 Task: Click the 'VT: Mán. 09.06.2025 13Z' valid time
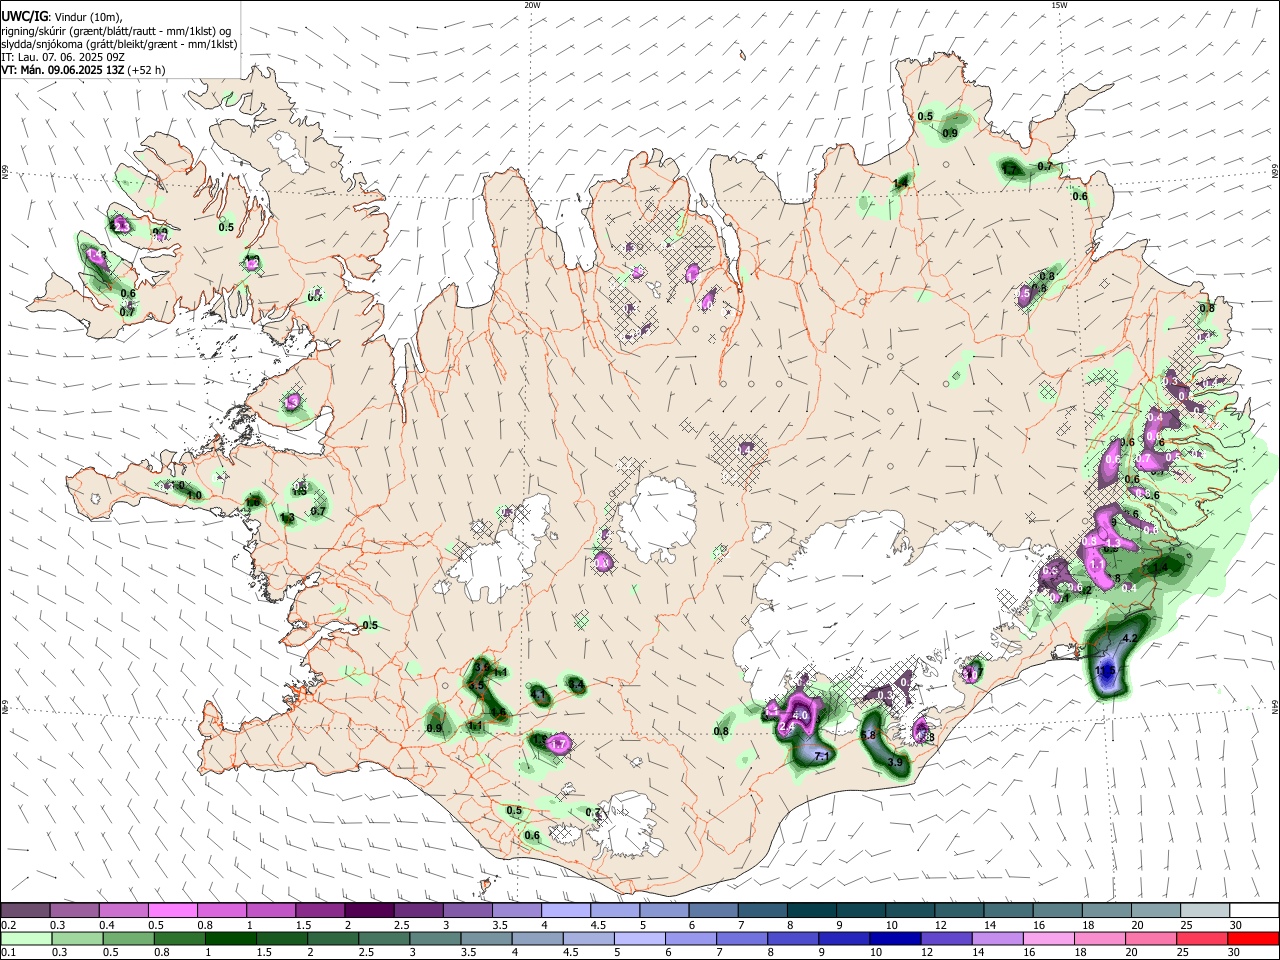point(63,70)
